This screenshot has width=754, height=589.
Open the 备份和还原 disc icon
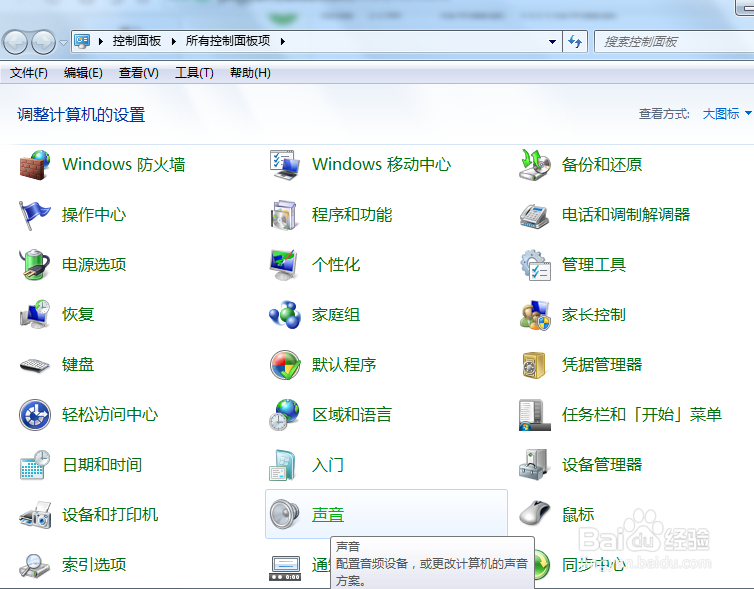535,164
